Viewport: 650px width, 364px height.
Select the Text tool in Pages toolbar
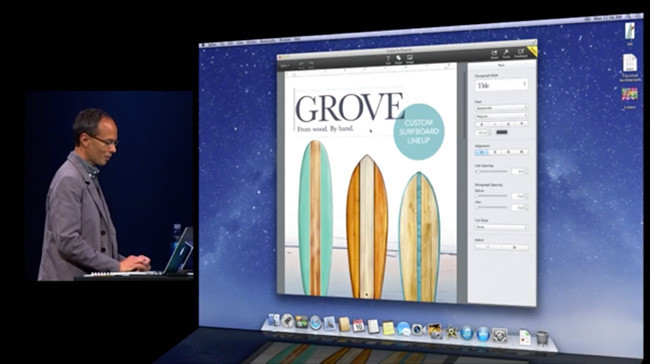(388, 60)
